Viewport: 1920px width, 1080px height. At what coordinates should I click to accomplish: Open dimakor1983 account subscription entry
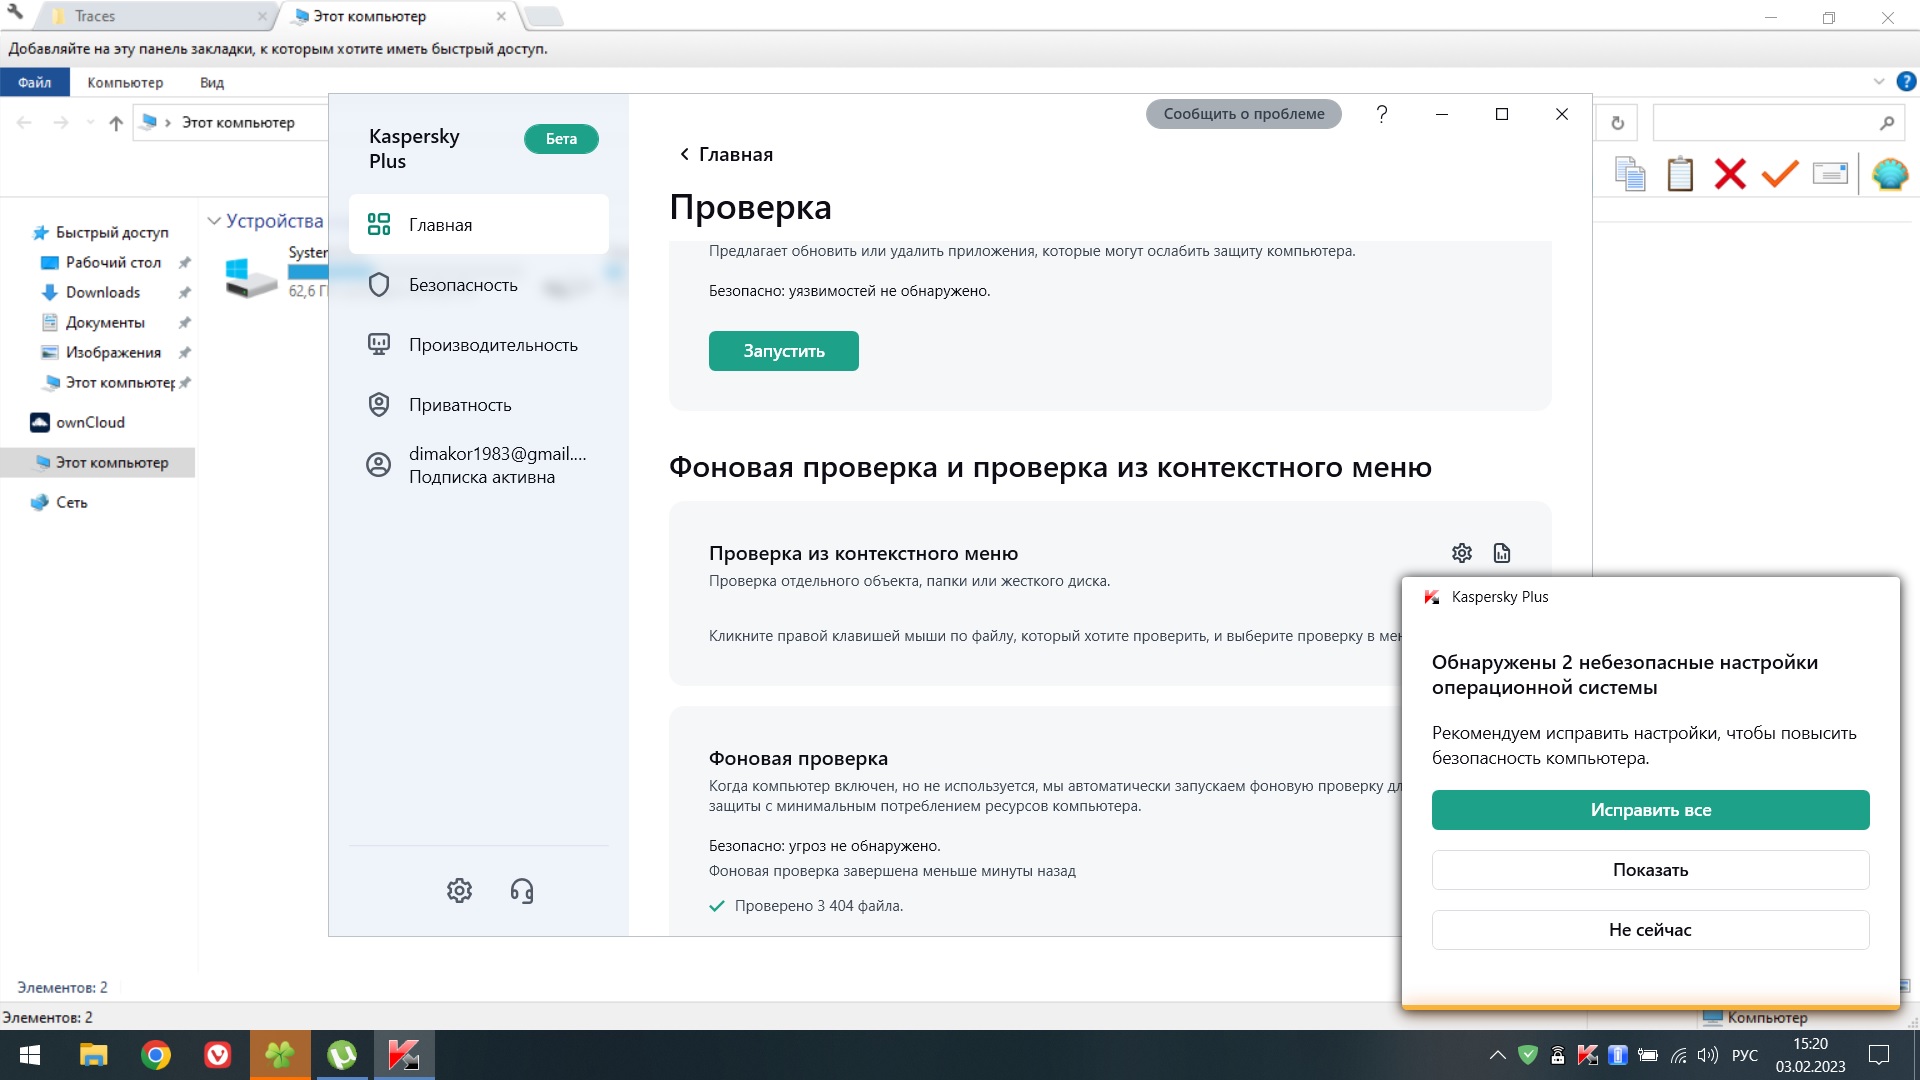pyautogui.click(x=479, y=465)
